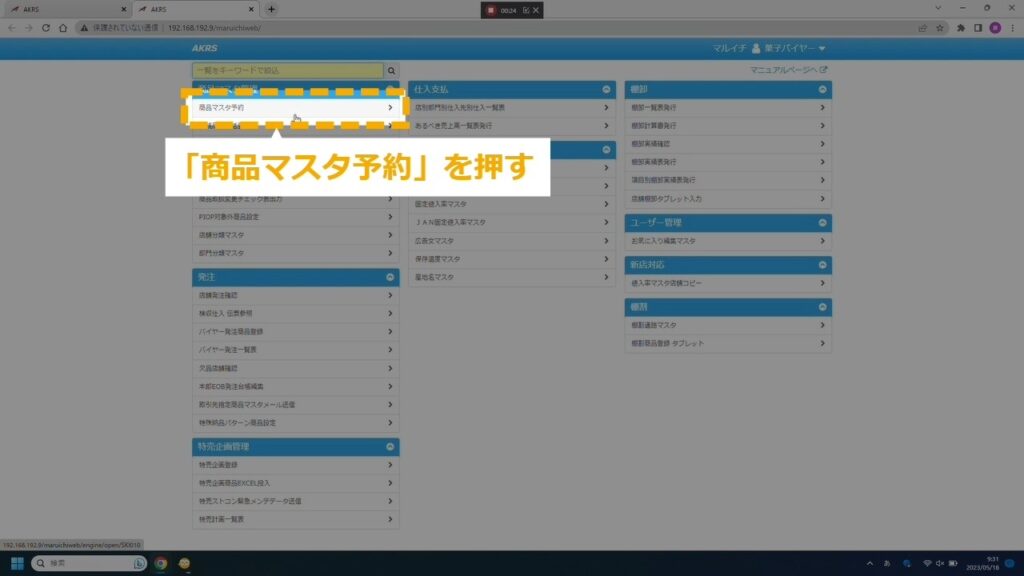Image resolution: width=1024 pixels, height=576 pixels.
Task: Click the search magnifier icon beside keyword field
Action: click(x=391, y=71)
